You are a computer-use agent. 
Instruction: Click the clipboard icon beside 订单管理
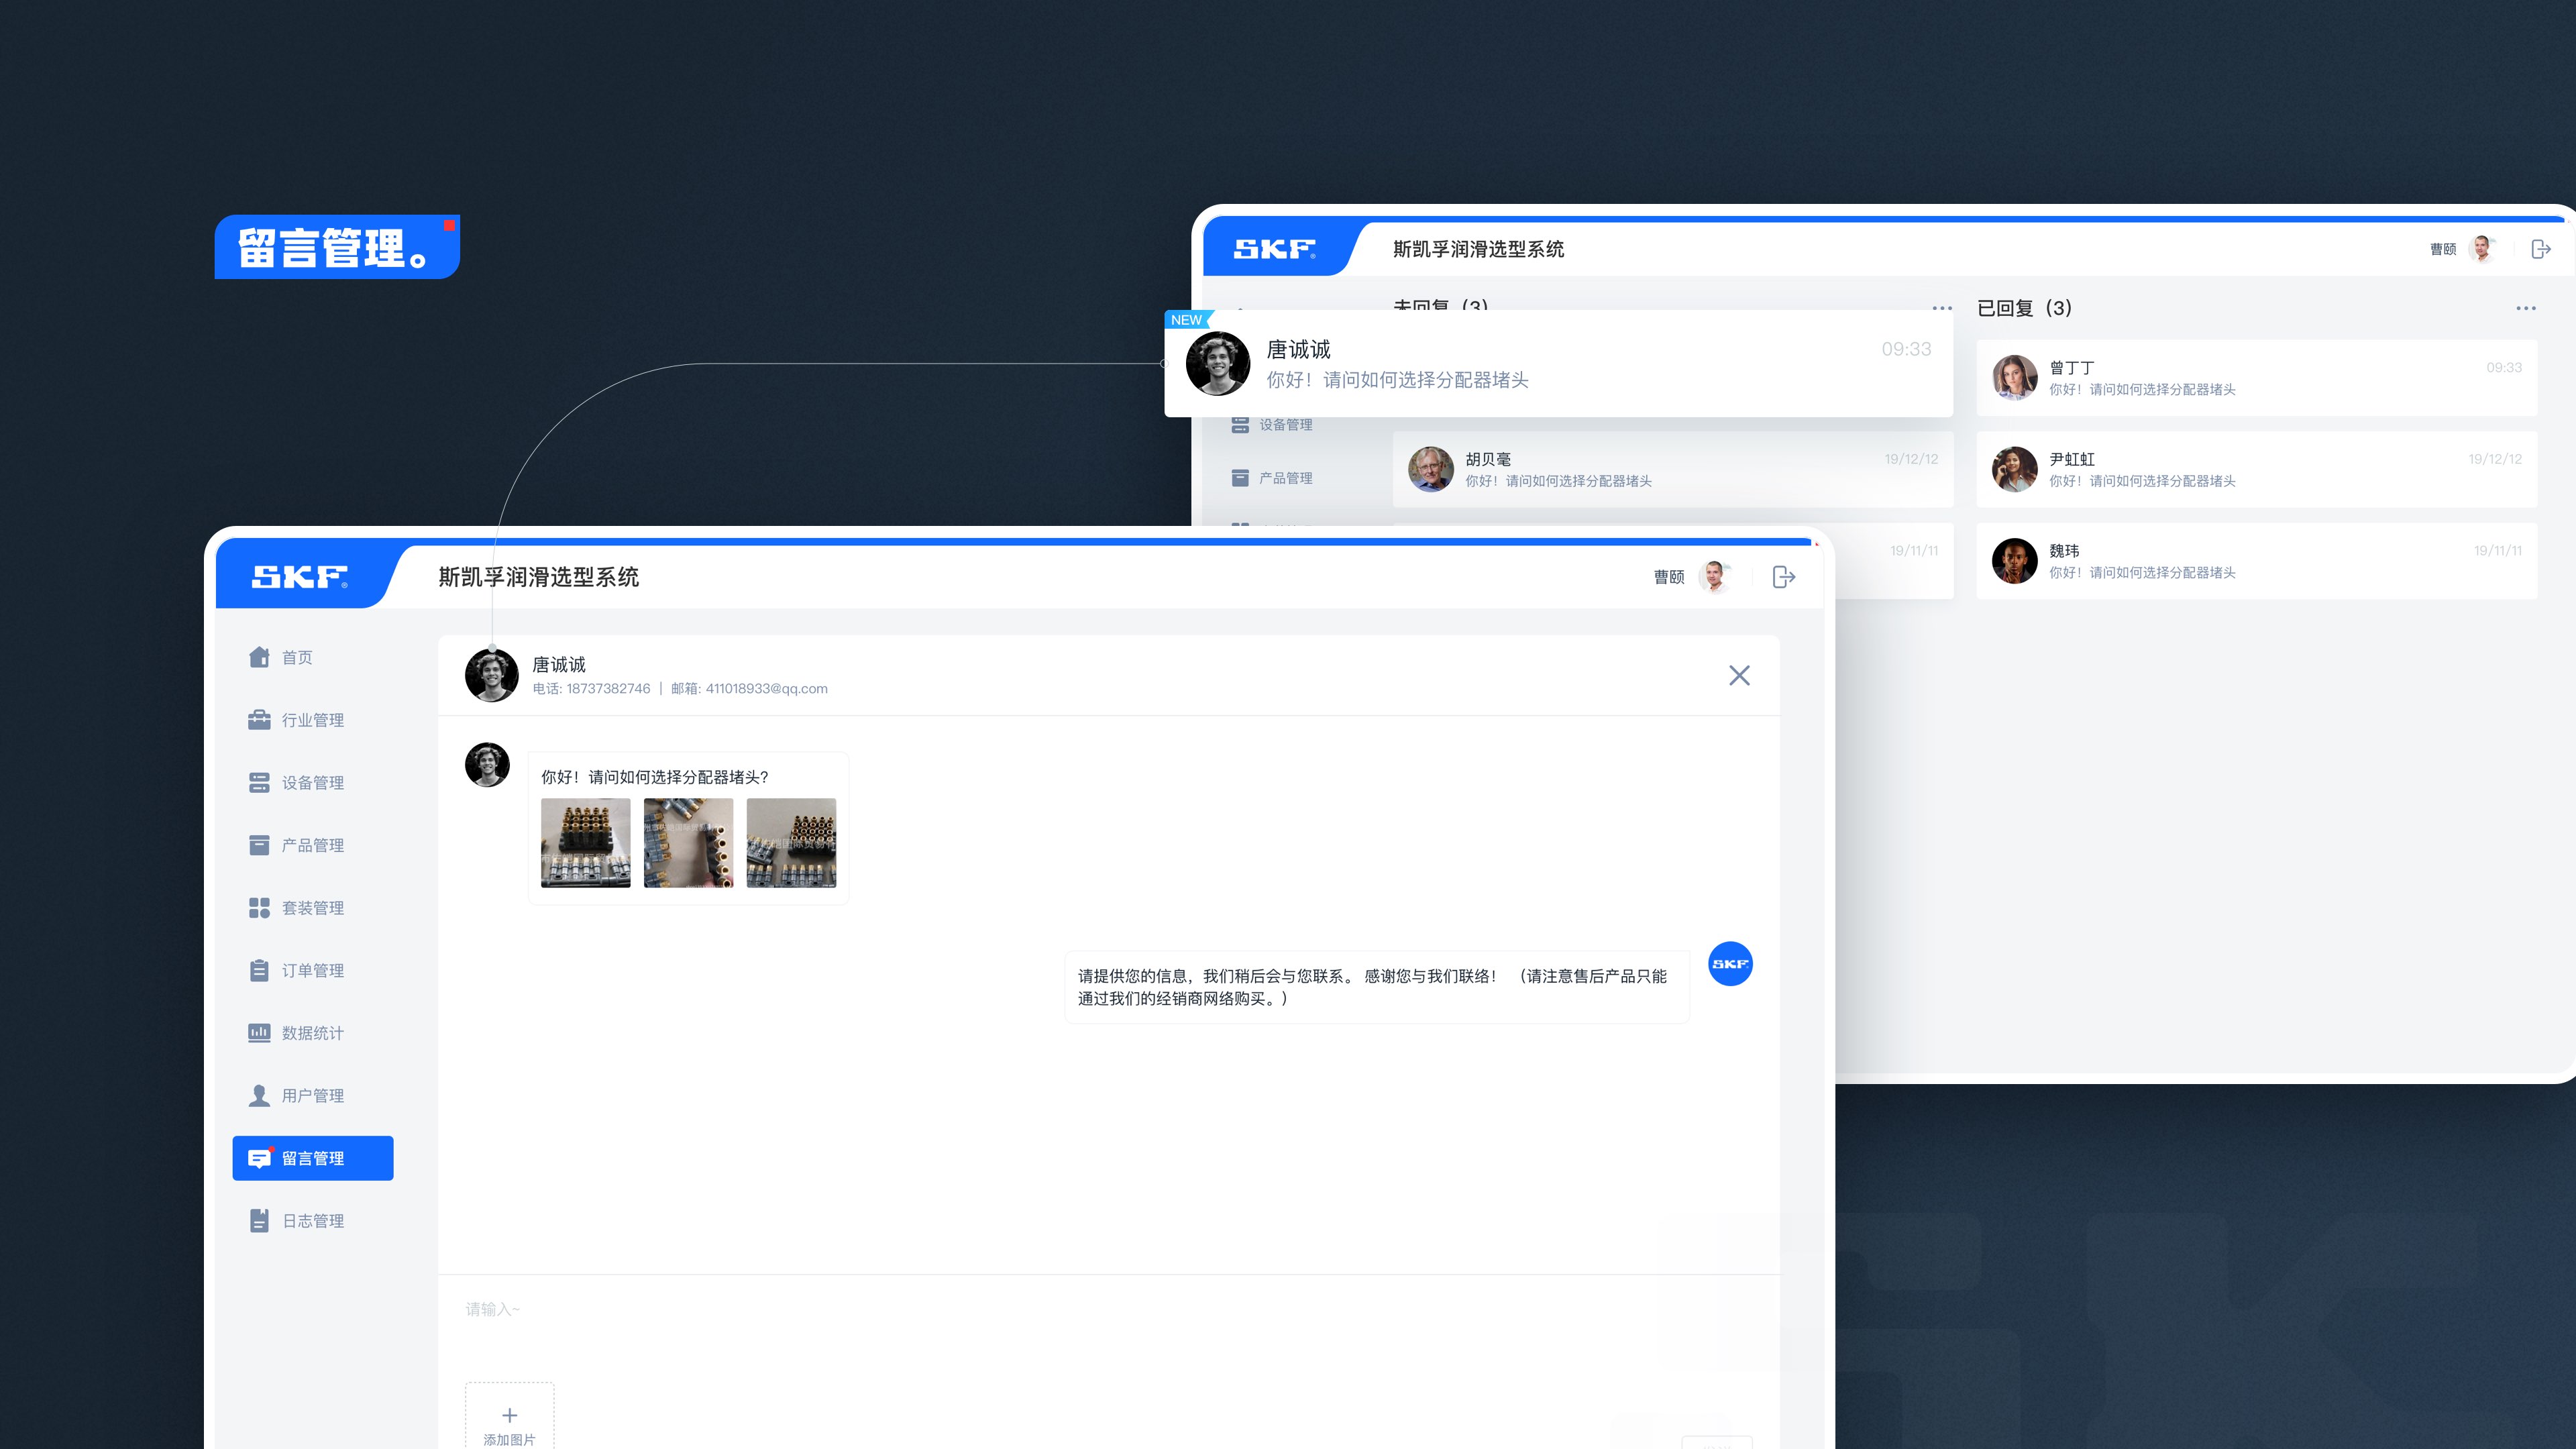click(x=259, y=970)
